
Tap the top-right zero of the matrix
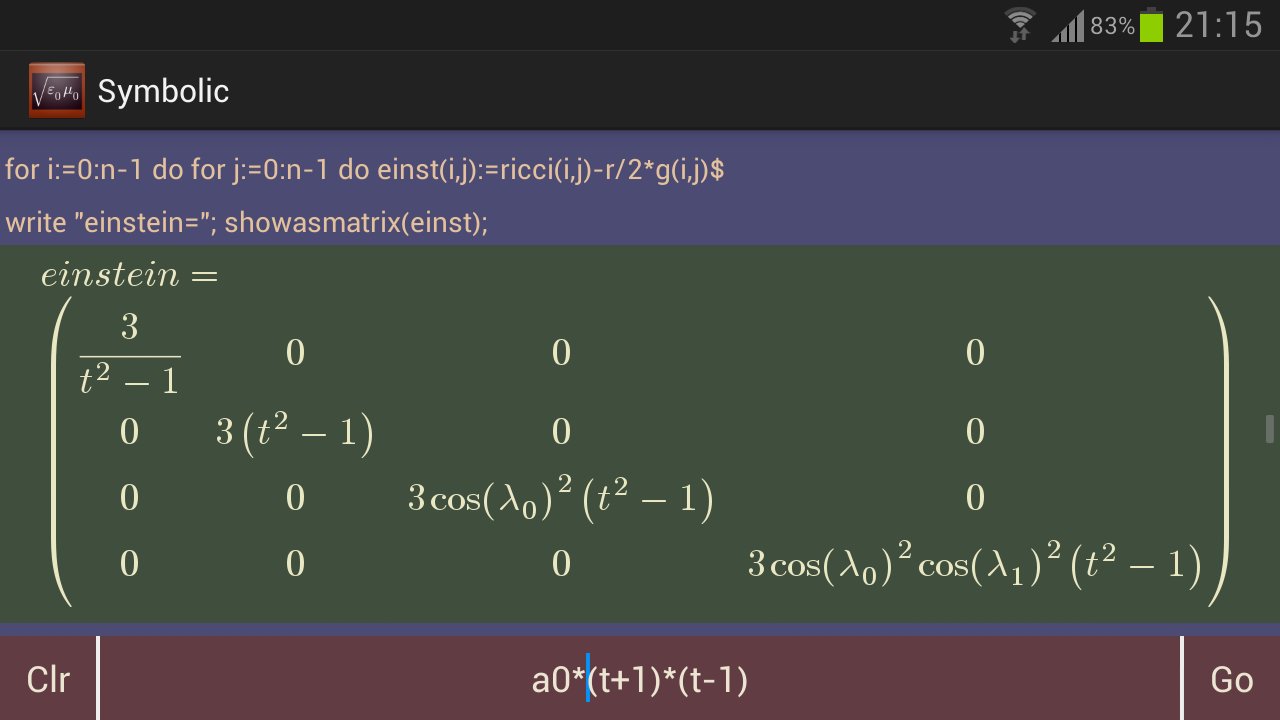tap(975, 353)
